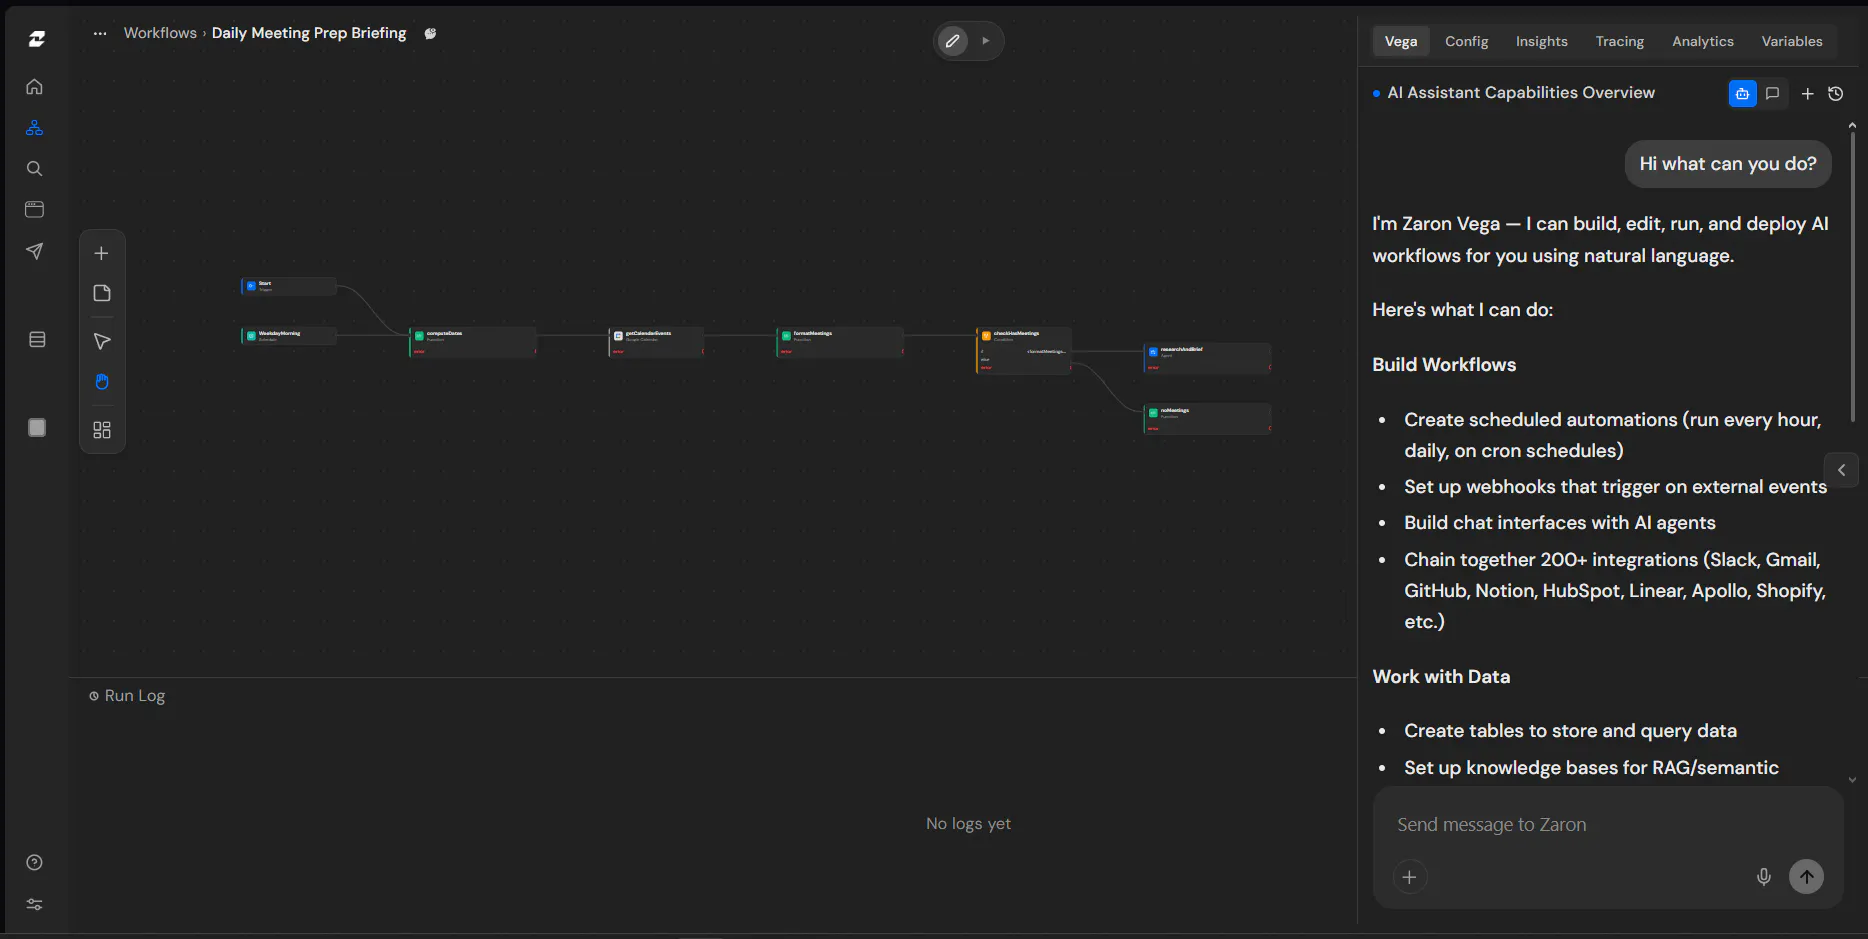1868x939 pixels.
Task: Click the Daily Meeting Prep Briefing title
Action: [309, 33]
